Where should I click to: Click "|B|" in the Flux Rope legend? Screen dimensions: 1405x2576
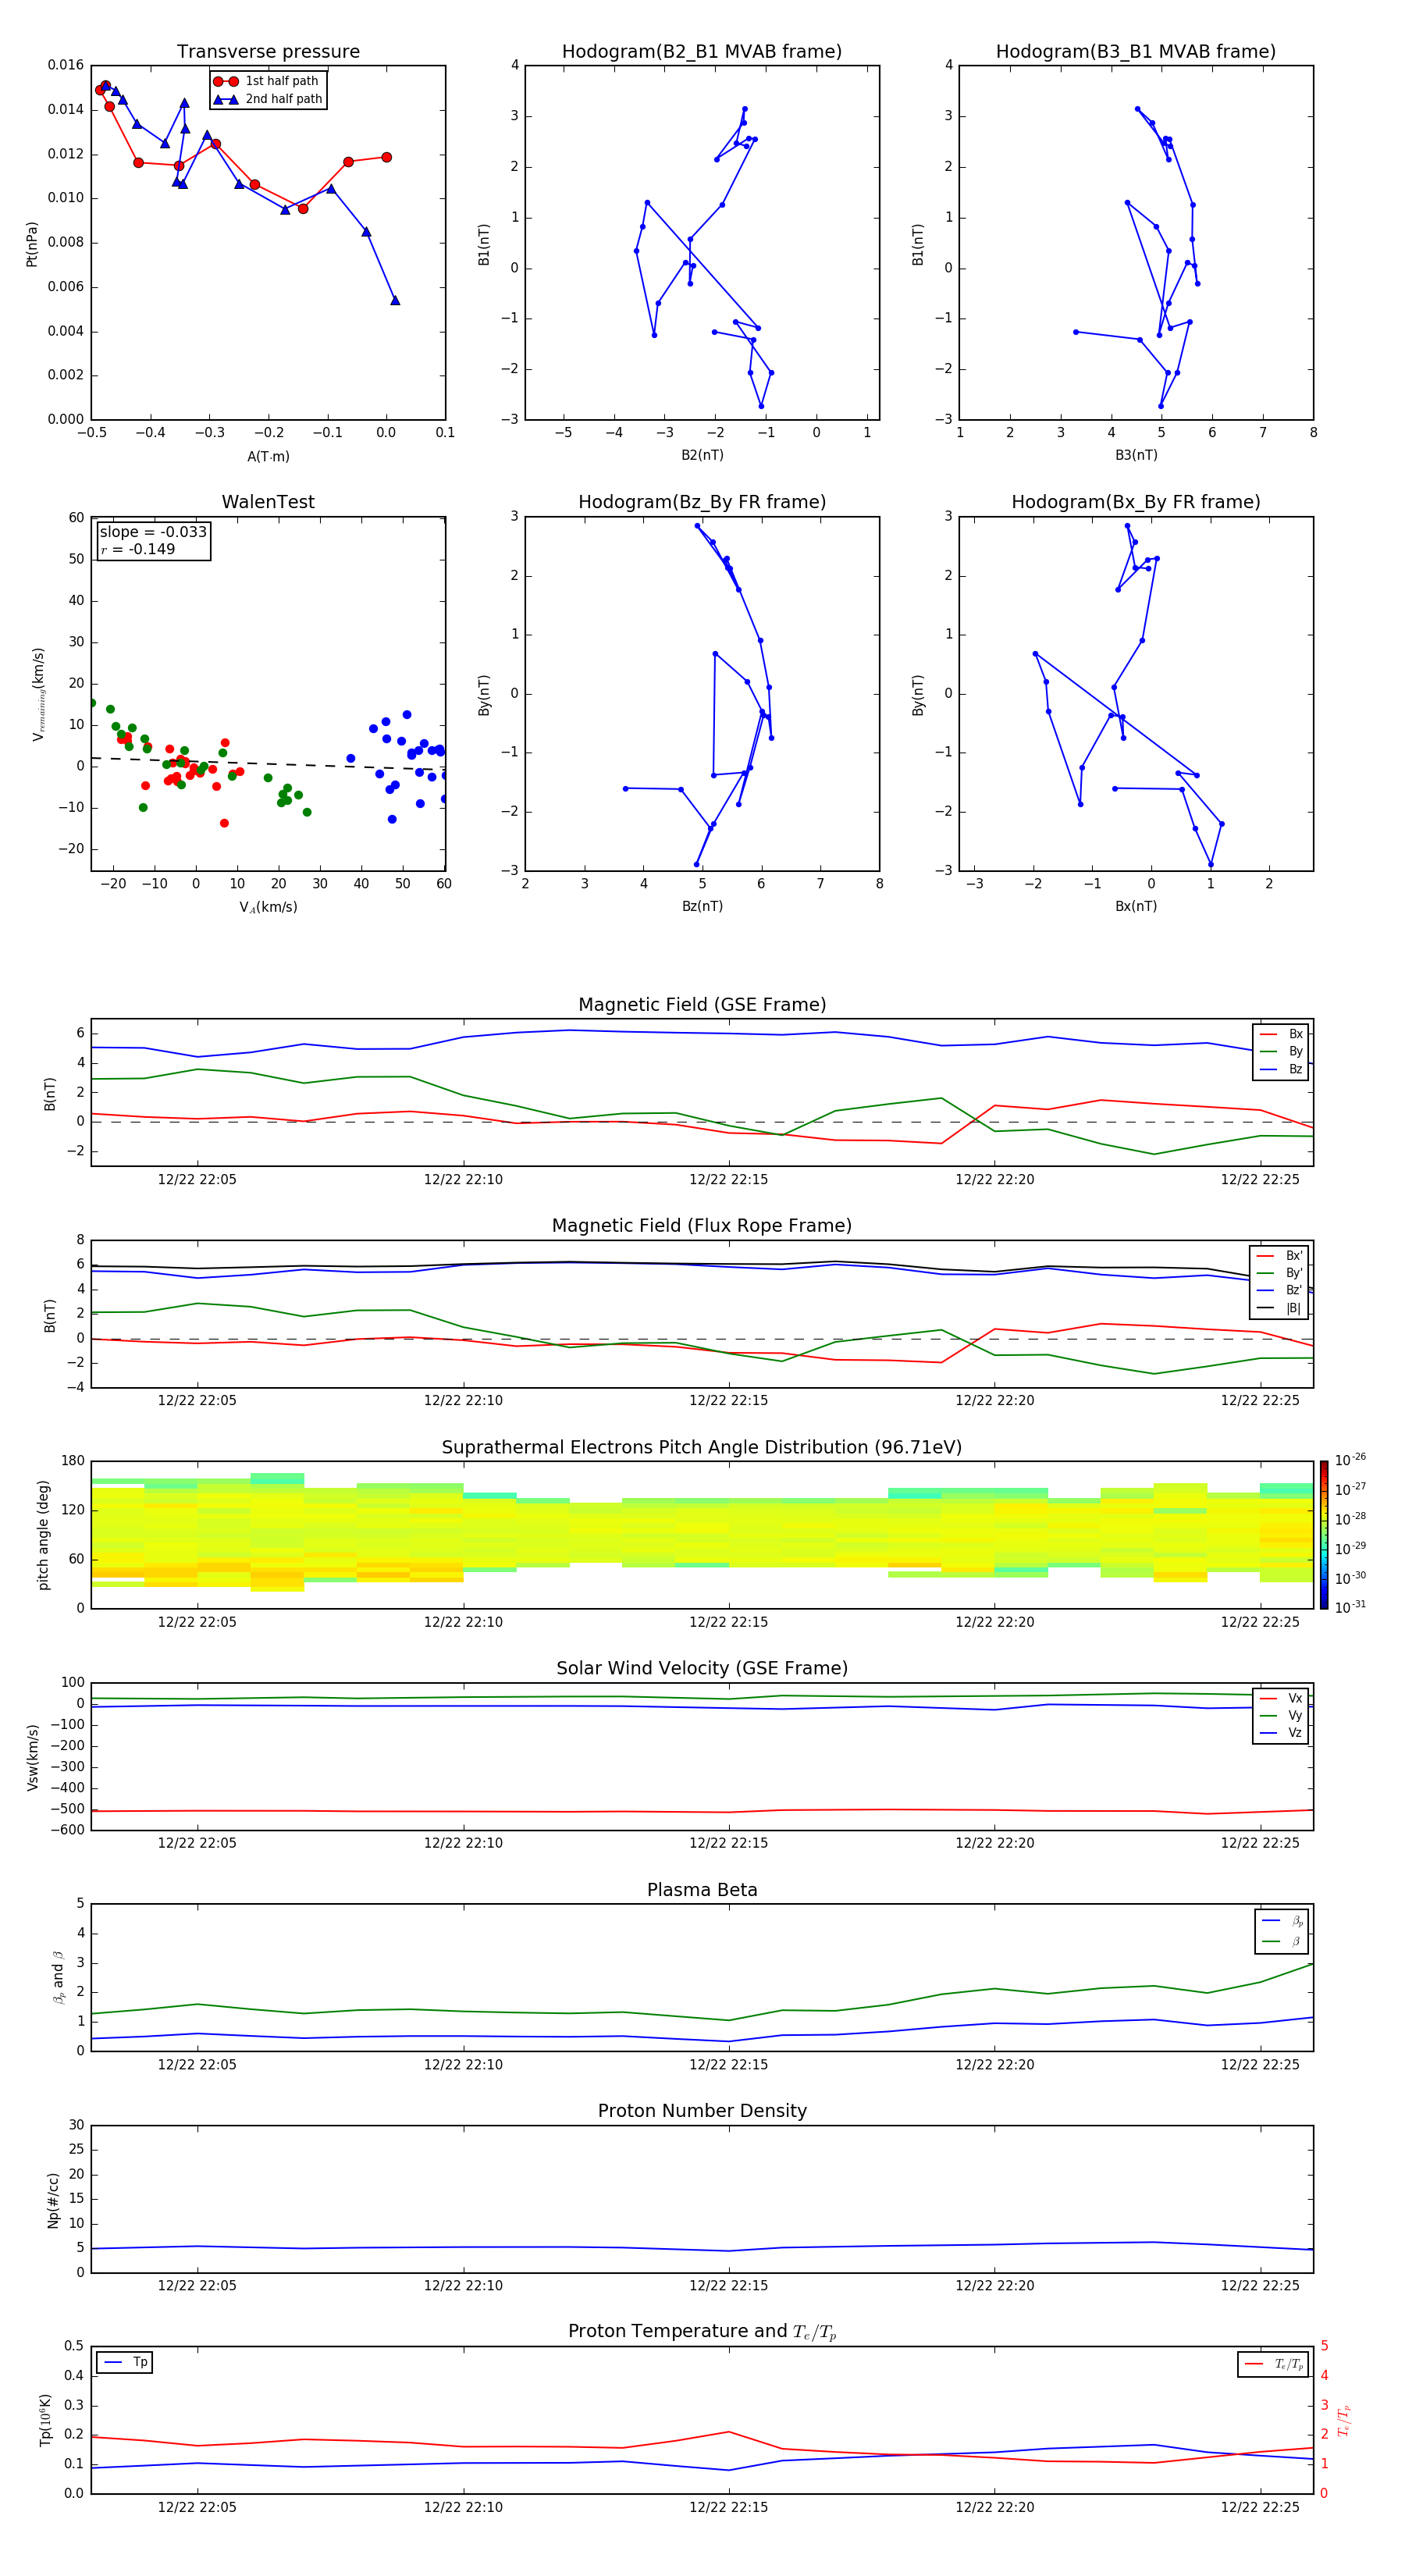(1293, 1308)
